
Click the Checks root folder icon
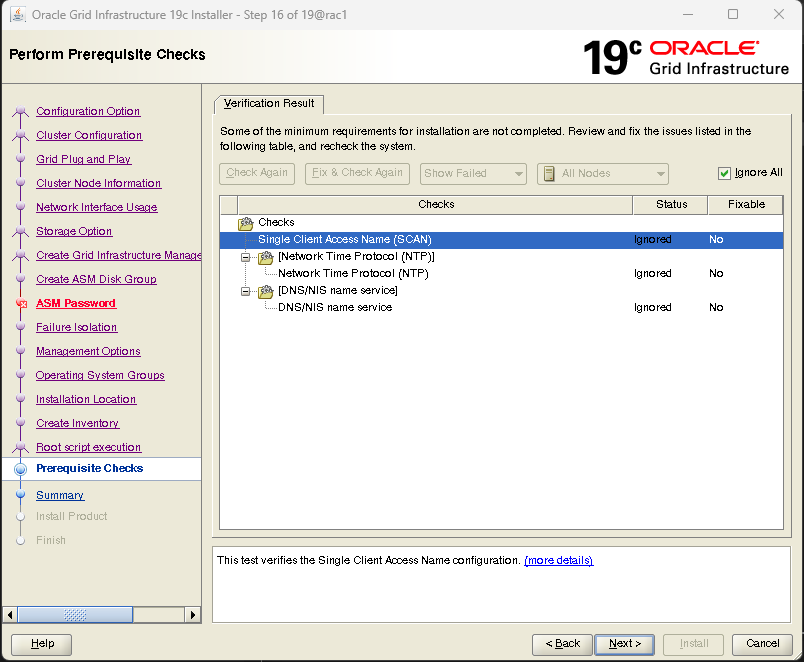246,223
